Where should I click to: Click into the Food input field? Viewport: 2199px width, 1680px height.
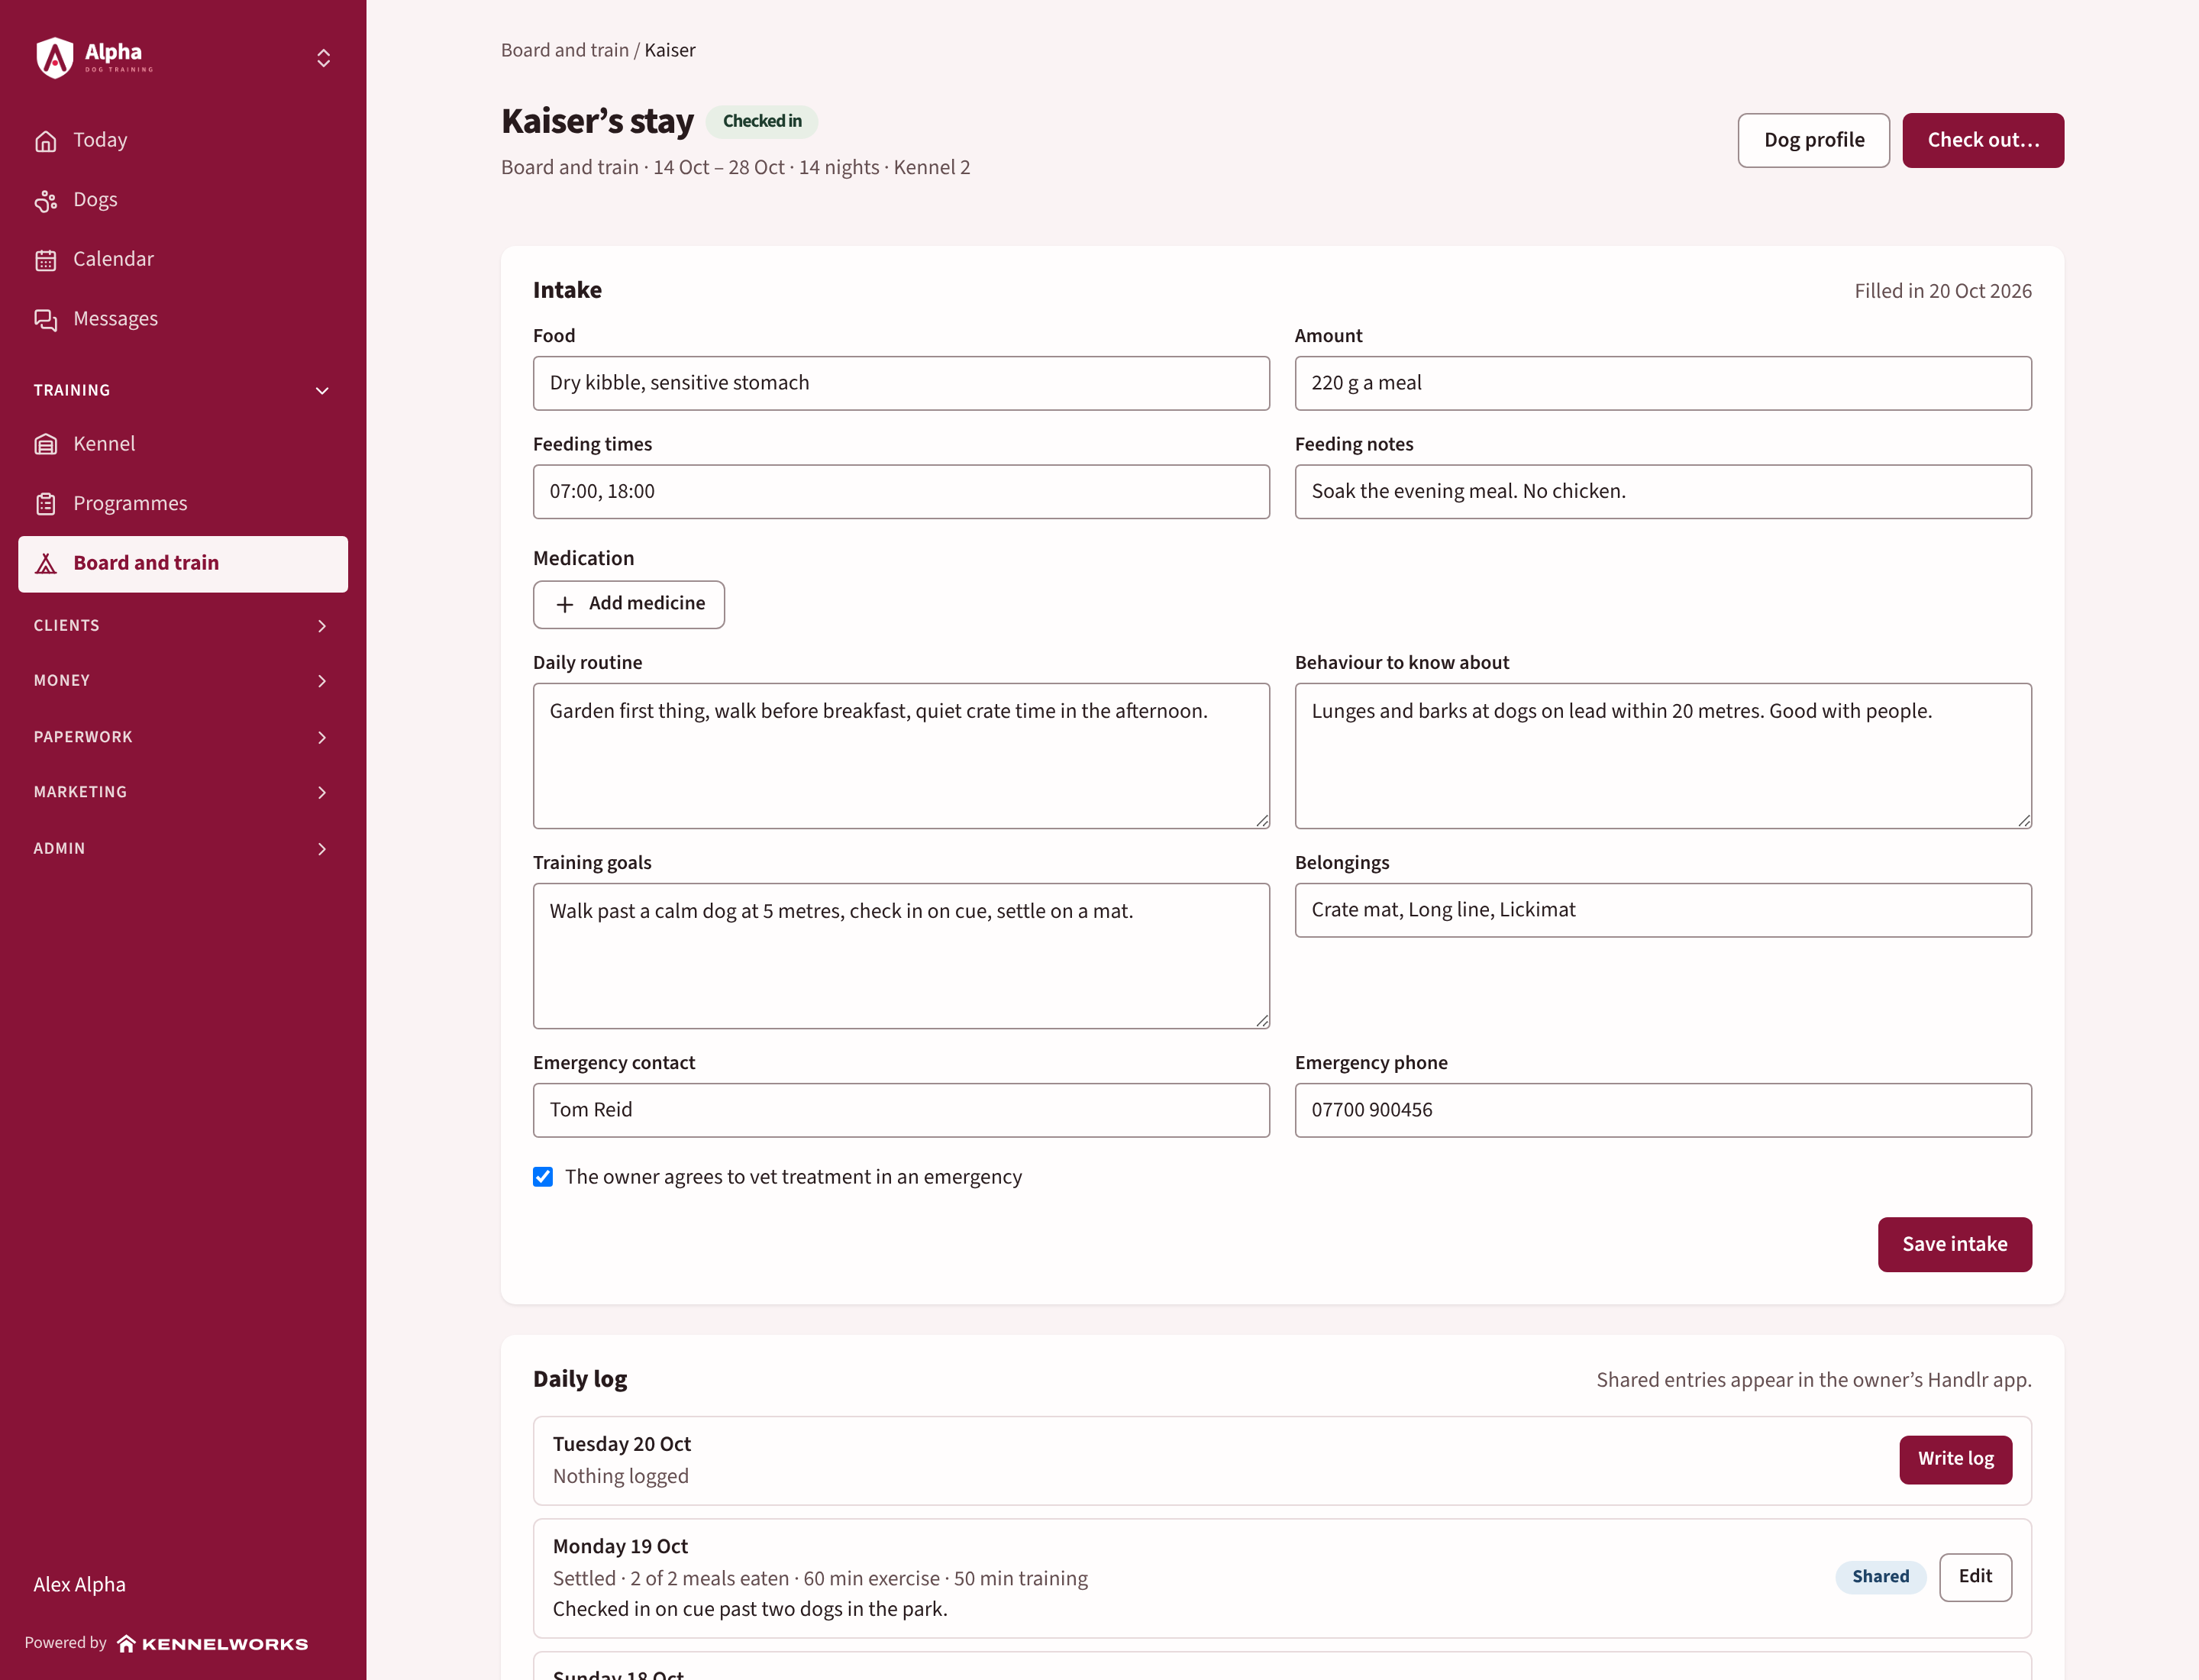(x=901, y=383)
